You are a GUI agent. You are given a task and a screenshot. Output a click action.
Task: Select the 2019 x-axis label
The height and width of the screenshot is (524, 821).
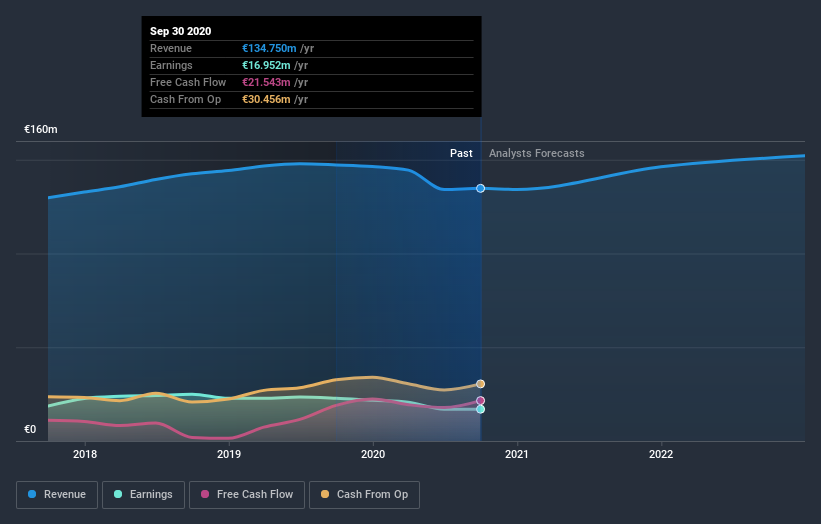pos(229,454)
